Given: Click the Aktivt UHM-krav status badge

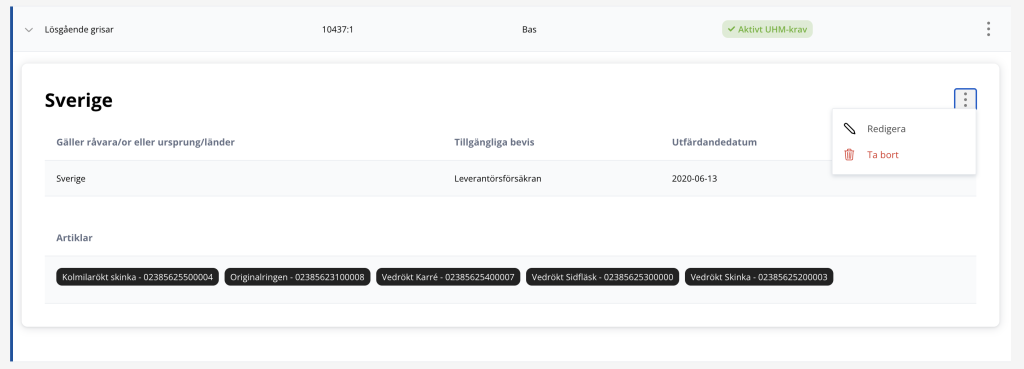Looking at the screenshot, I should click(767, 29).
